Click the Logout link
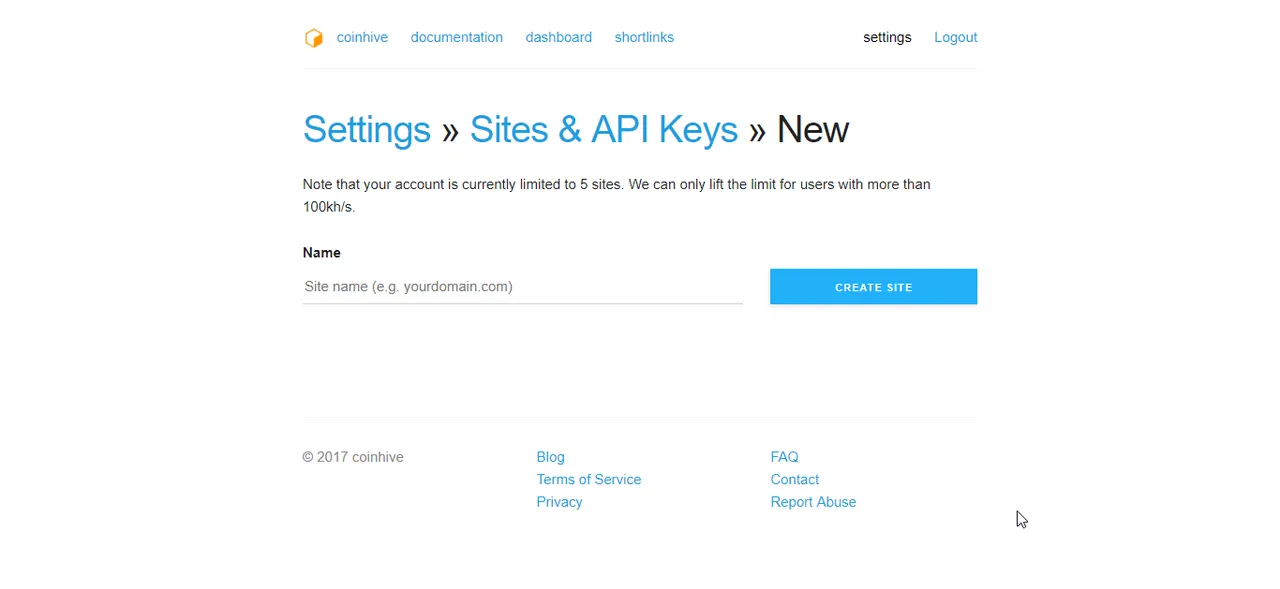 (956, 37)
